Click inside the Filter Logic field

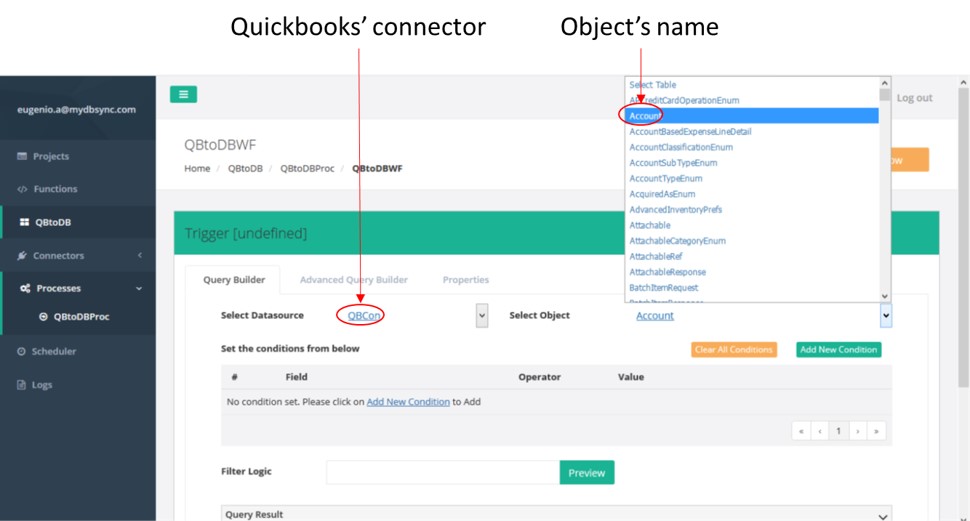(442, 472)
